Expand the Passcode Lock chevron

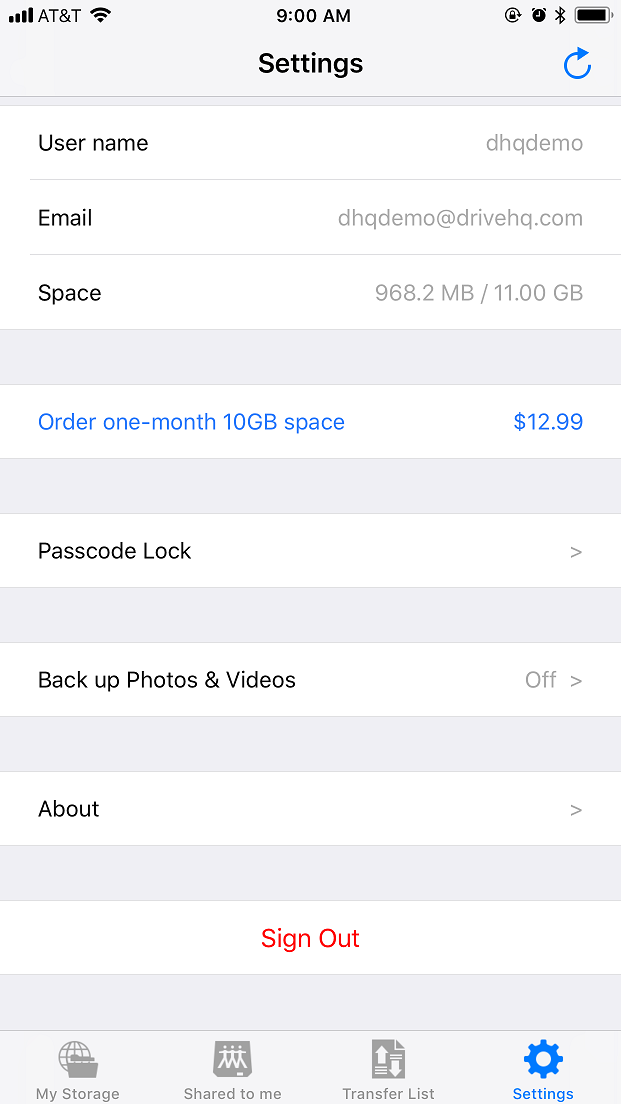(x=575, y=551)
